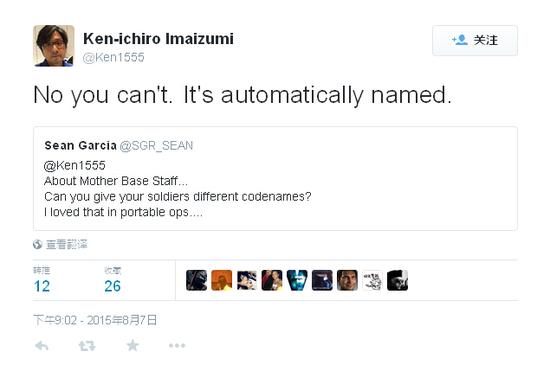The height and width of the screenshot is (365, 550).
Task: Open the more options ellipsis
Action: coord(177,345)
